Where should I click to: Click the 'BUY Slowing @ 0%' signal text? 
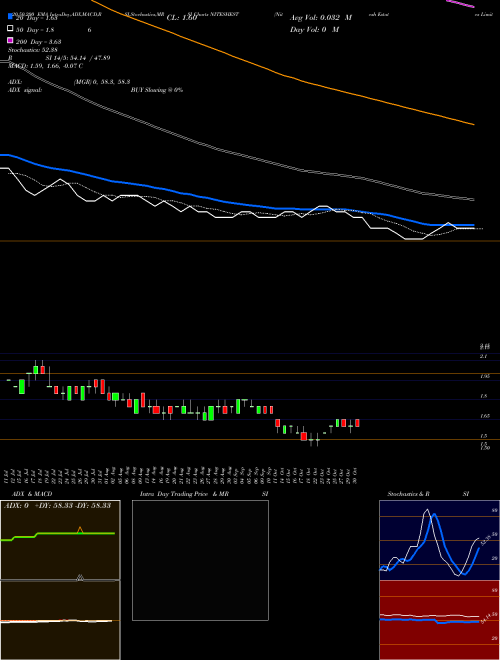157,90
